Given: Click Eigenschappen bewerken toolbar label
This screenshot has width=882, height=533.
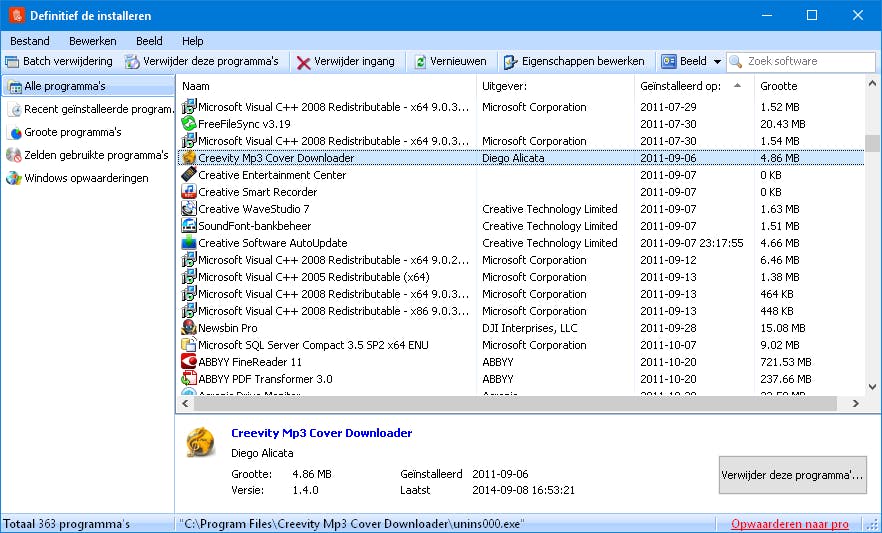Looking at the screenshot, I should 583,61.
